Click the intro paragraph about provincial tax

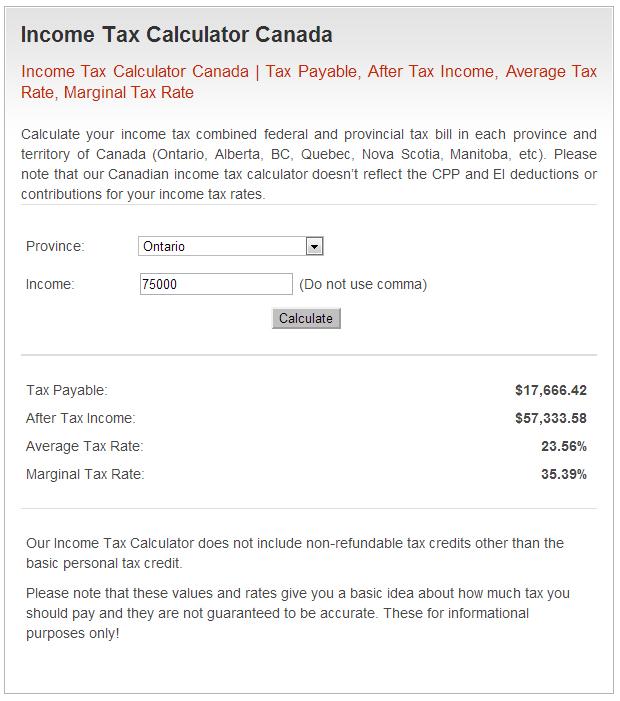pyautogui.click(x=308, y=164)
